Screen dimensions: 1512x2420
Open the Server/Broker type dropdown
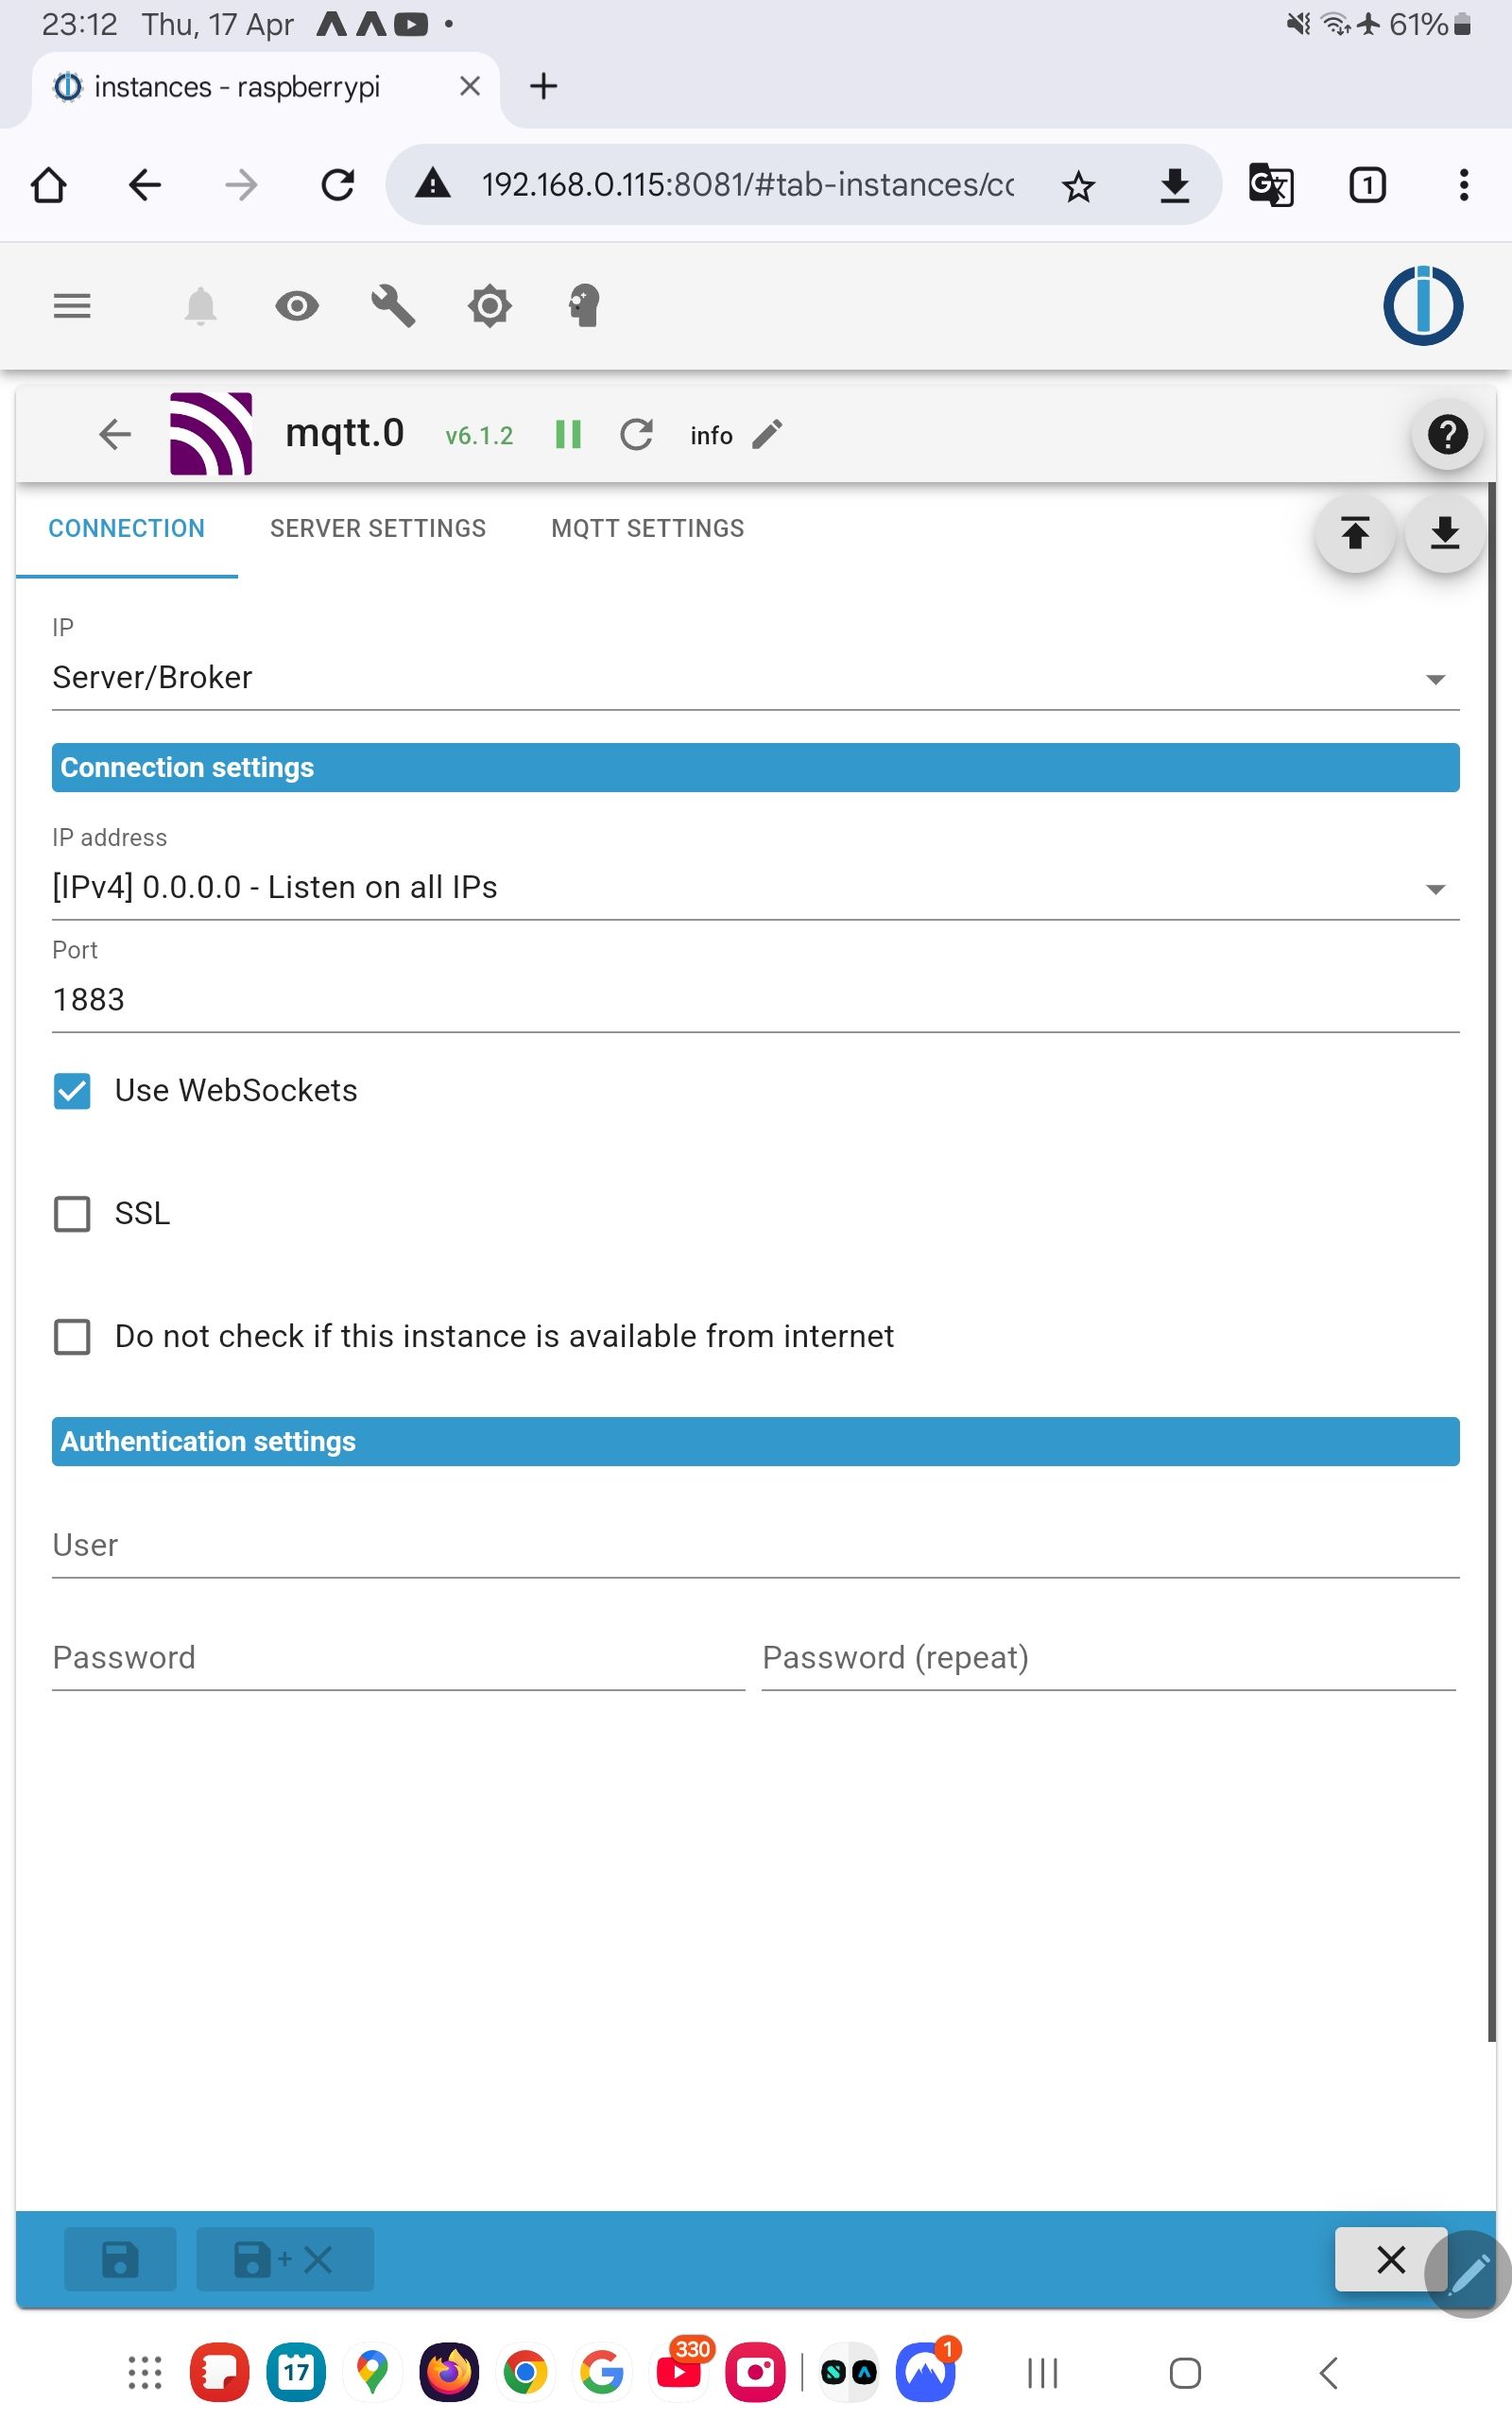tap(755, 679)
